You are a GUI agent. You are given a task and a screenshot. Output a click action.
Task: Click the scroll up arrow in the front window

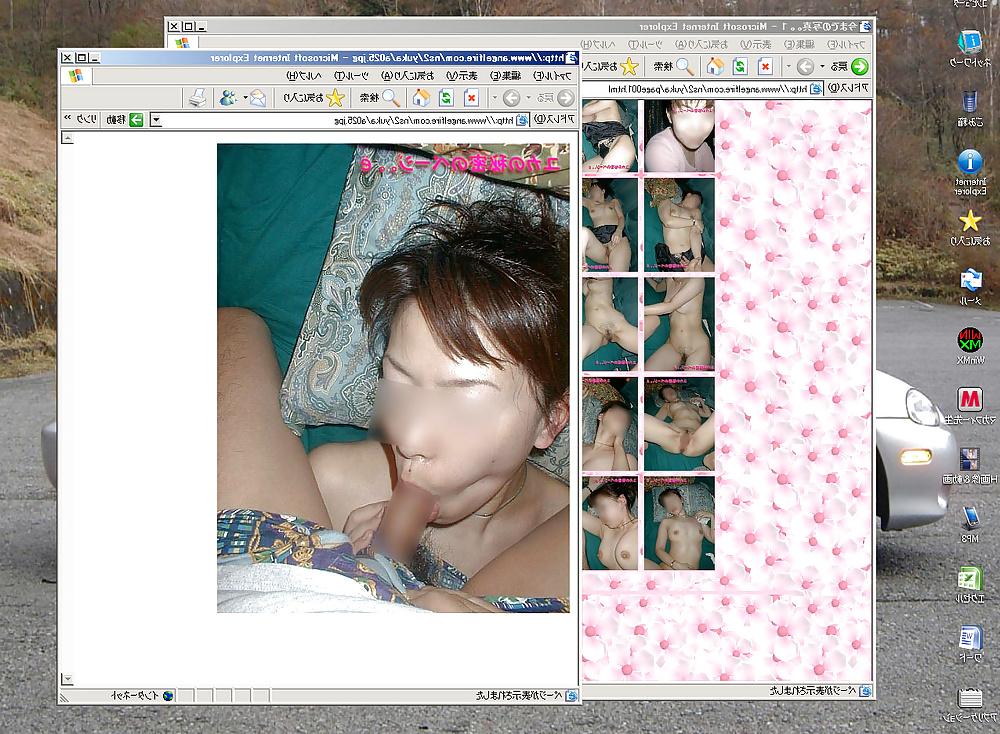pyautogui.click(x=67, y=138)
